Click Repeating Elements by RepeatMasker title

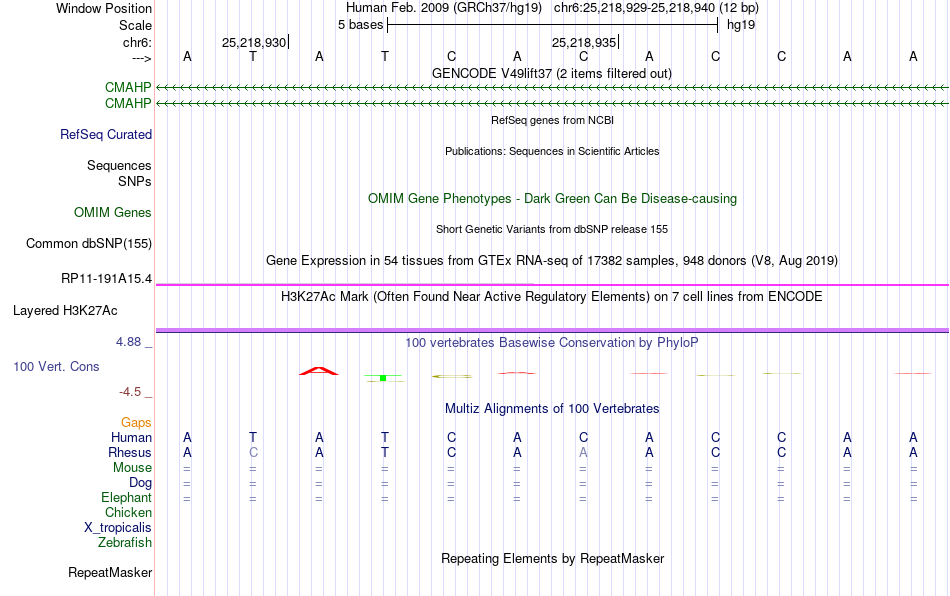552,558
